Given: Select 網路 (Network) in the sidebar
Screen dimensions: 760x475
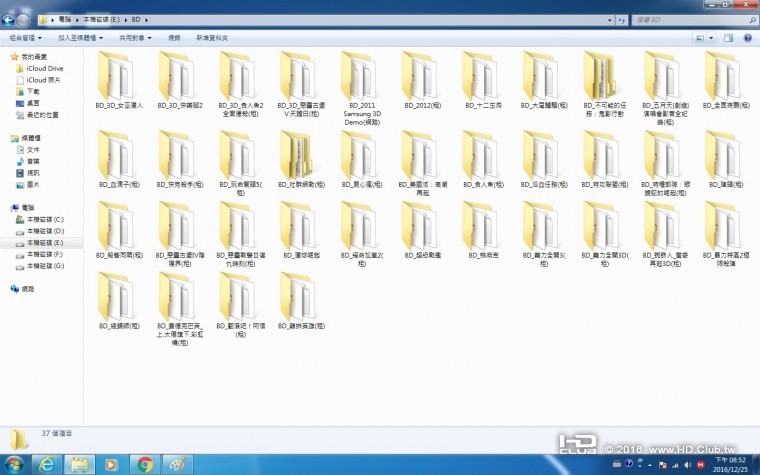Looking at the screenshot, I should (28, 289).
